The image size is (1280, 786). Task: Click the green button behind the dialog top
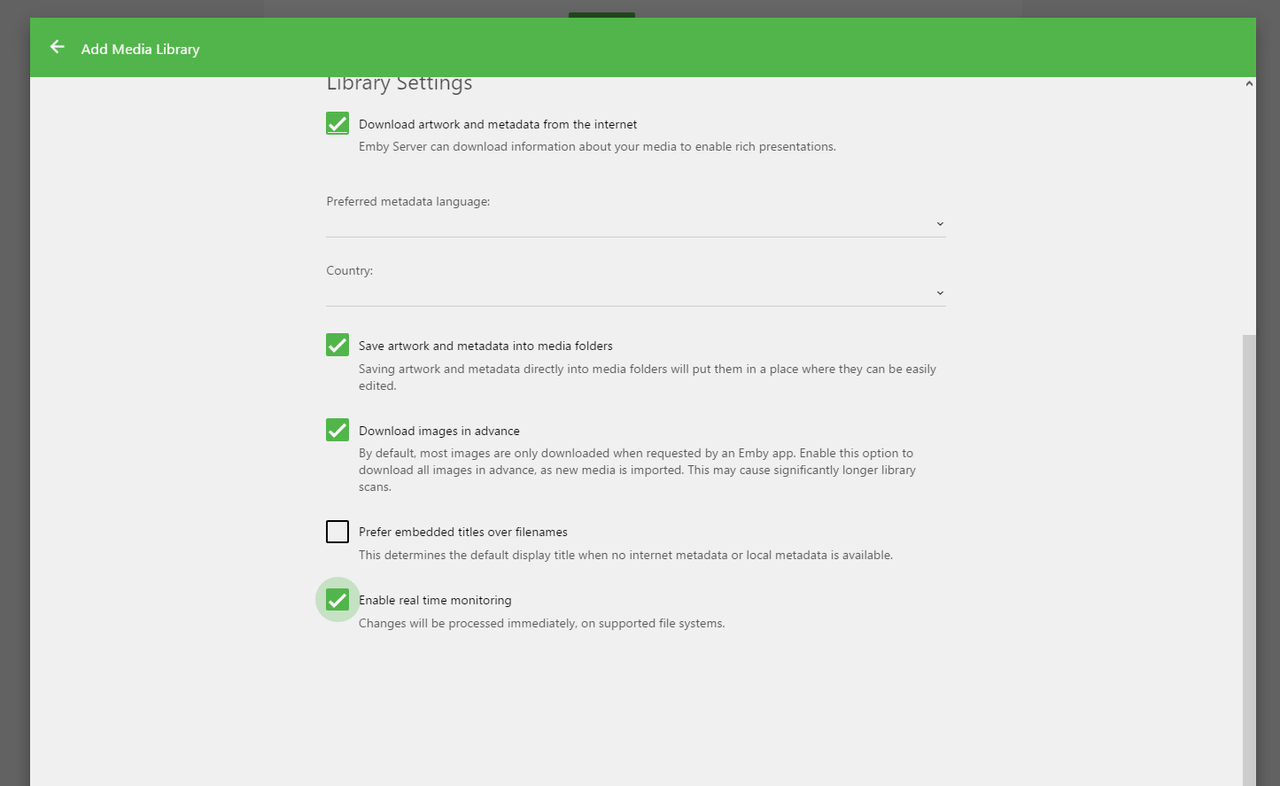pos(602,14)
